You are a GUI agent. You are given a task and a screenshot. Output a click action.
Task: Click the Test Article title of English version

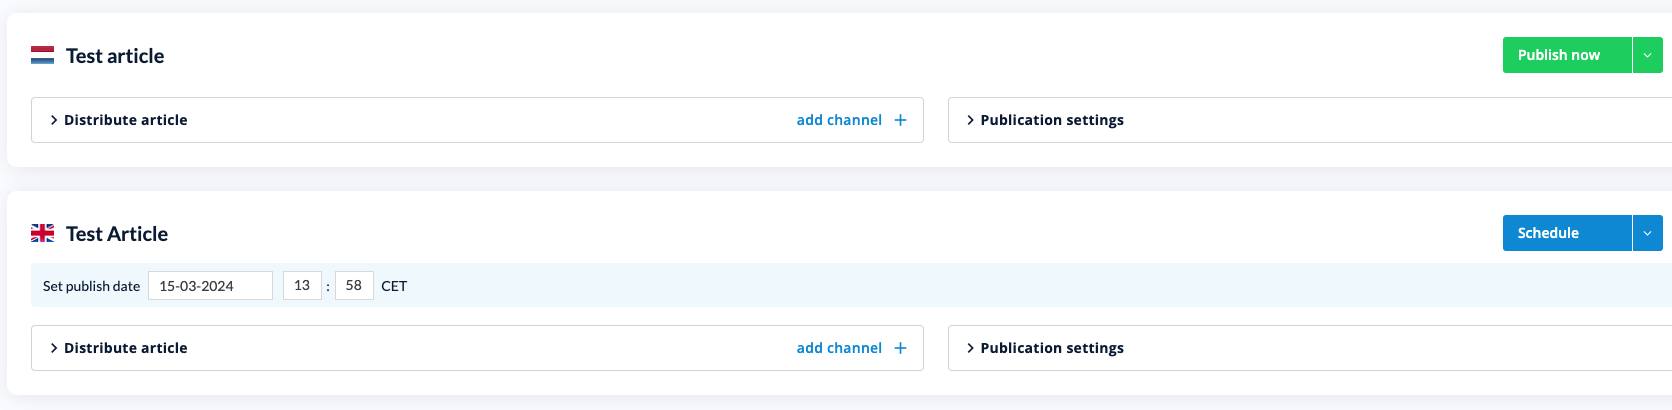coord(117,234)
